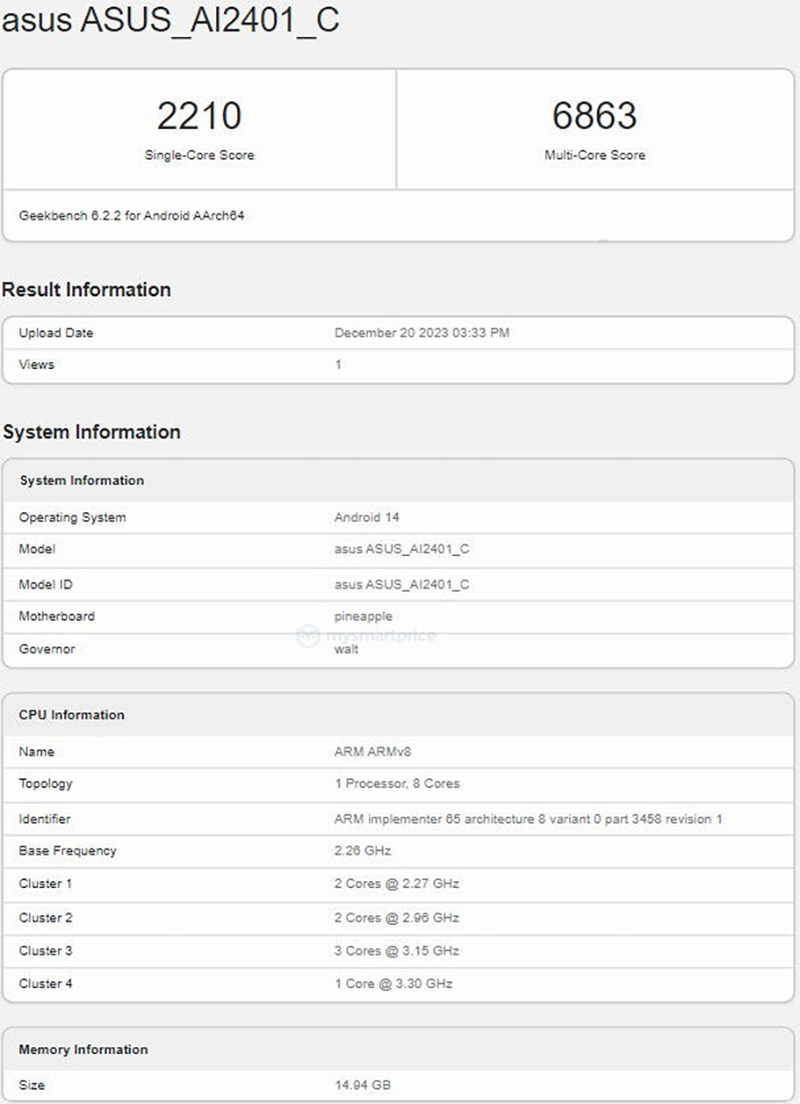Click the CPU Name ARM ARMv8 row
Screen dimensions: 800x1104
(x=364, y=751)
